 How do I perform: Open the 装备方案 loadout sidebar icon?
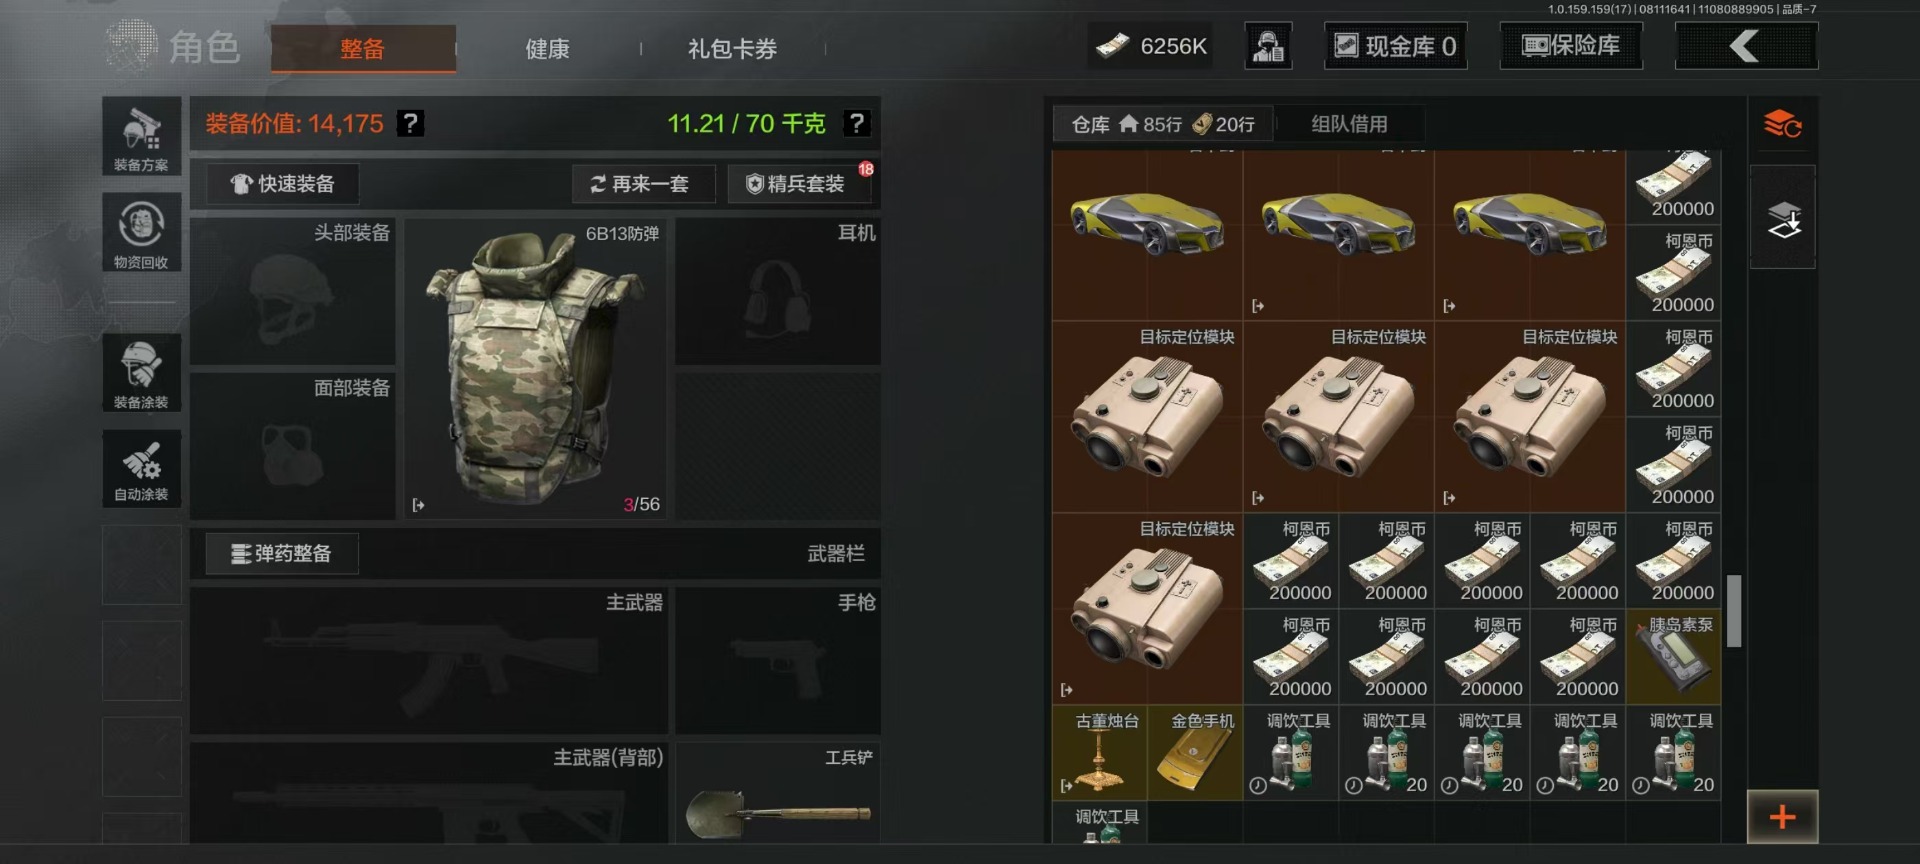(x=141, y=137)
